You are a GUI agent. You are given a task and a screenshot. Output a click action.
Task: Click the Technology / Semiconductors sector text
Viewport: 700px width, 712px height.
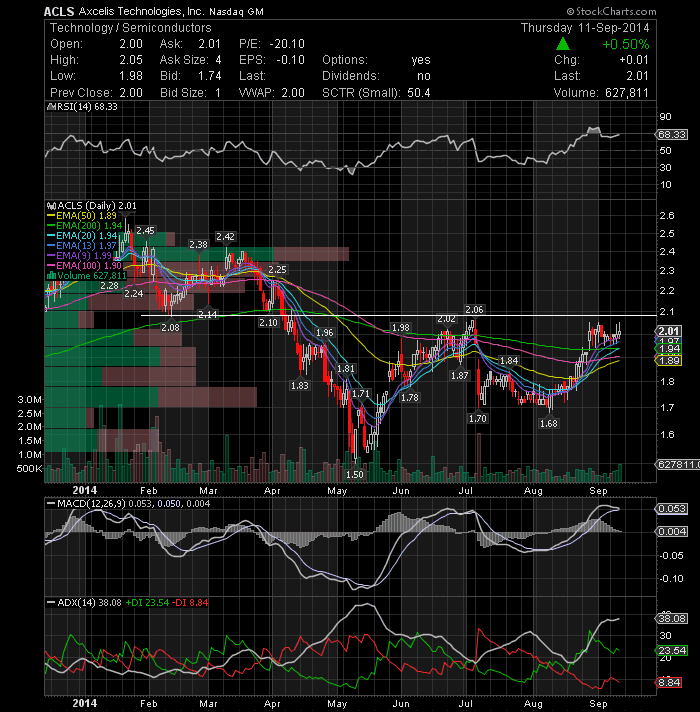click(131, 28)
